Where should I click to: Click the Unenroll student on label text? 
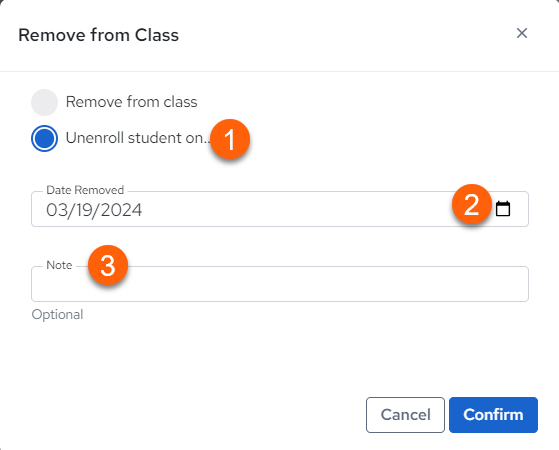pos(138,138)
